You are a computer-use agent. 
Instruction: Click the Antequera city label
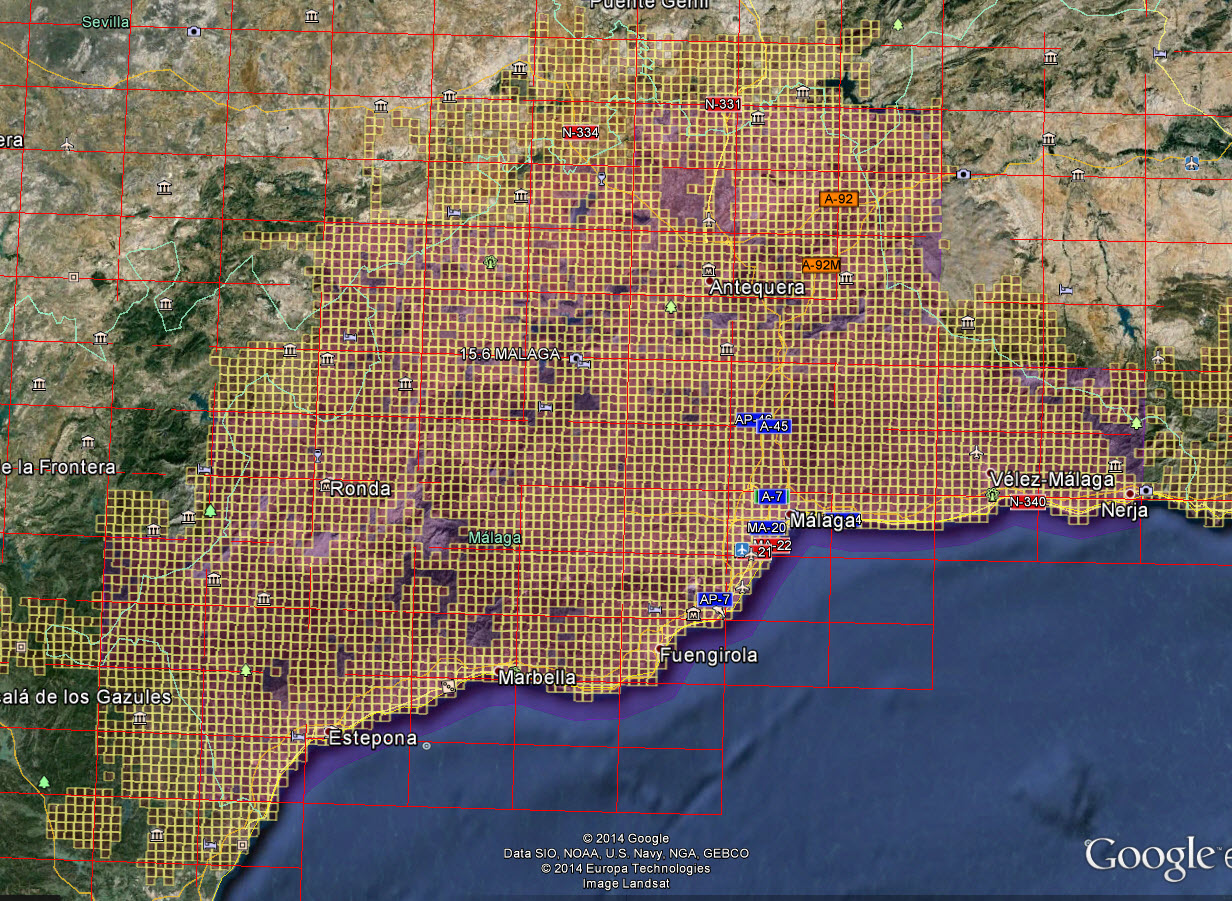point(757,287)
